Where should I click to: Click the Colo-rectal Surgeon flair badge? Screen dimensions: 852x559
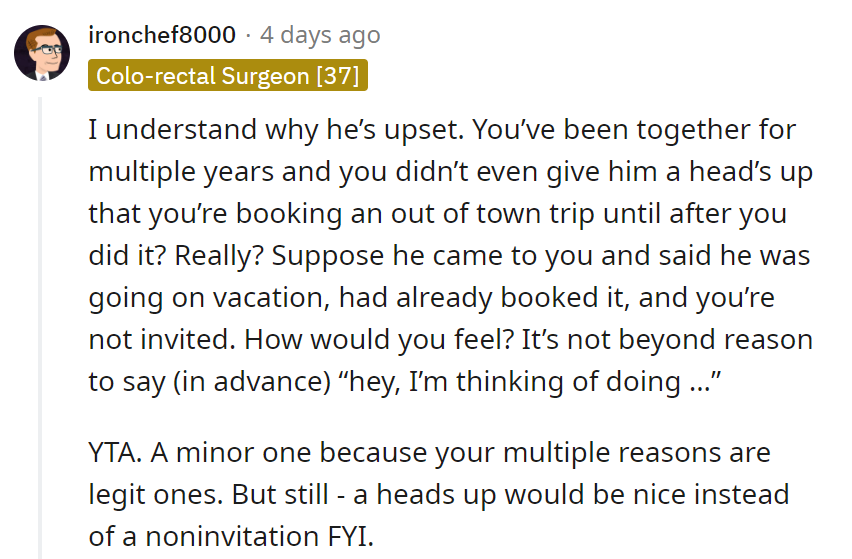[228, 76]
